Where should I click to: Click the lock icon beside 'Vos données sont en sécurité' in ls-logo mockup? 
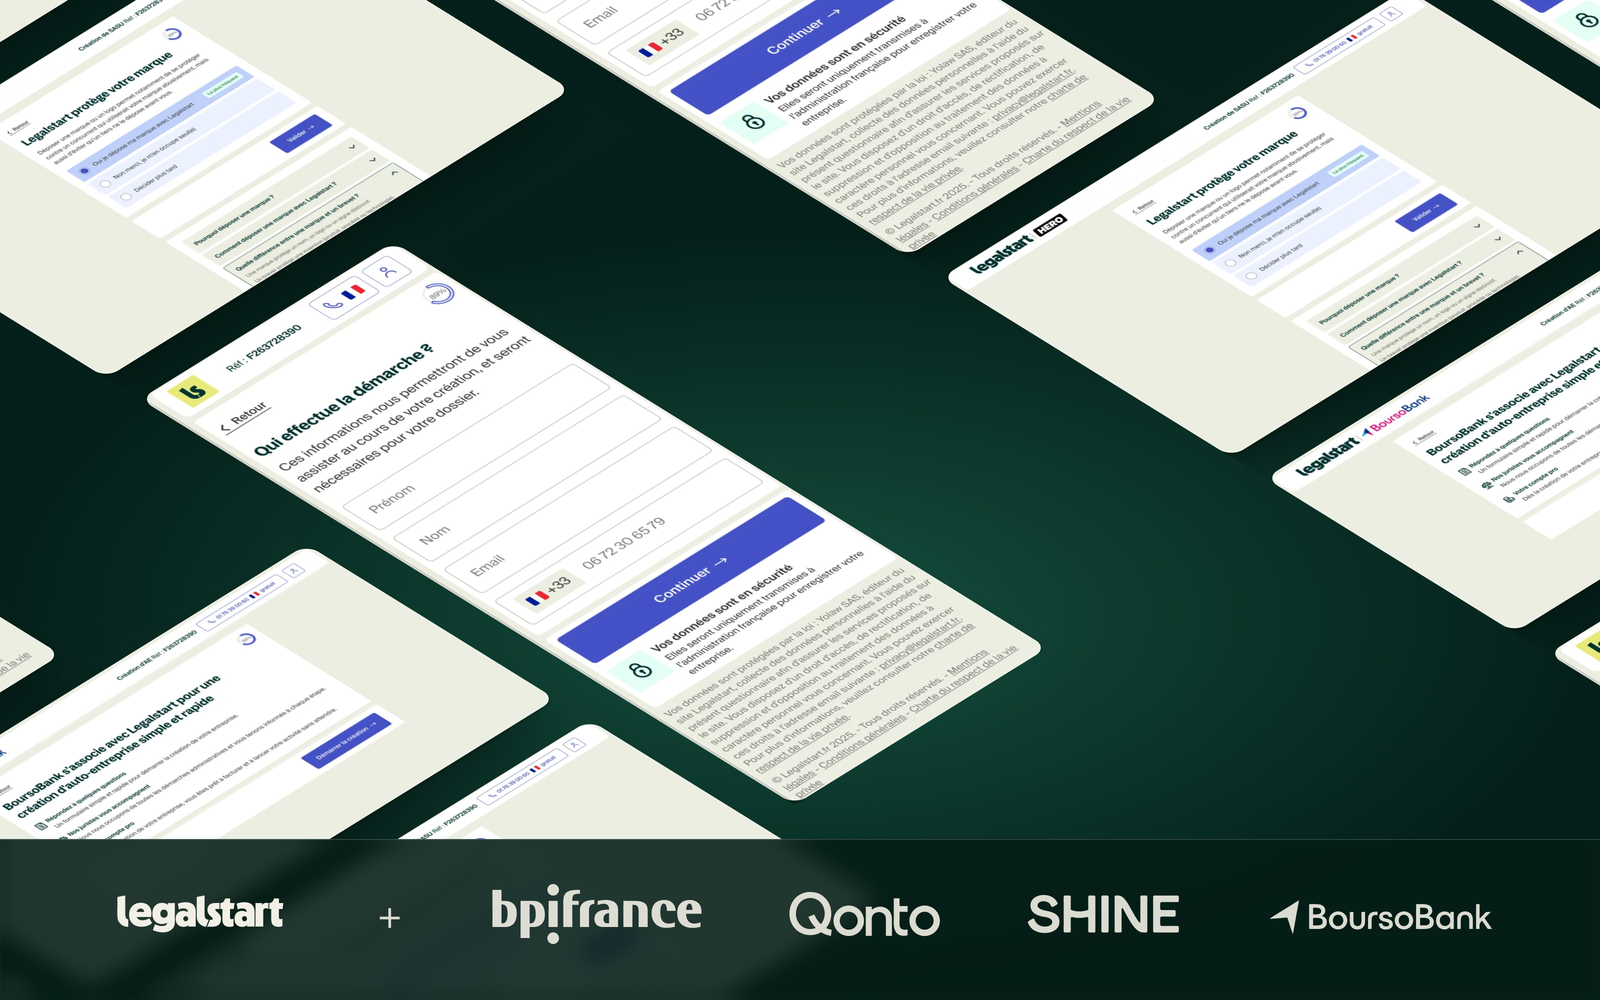pyautogui.click(x=640, y=670)
